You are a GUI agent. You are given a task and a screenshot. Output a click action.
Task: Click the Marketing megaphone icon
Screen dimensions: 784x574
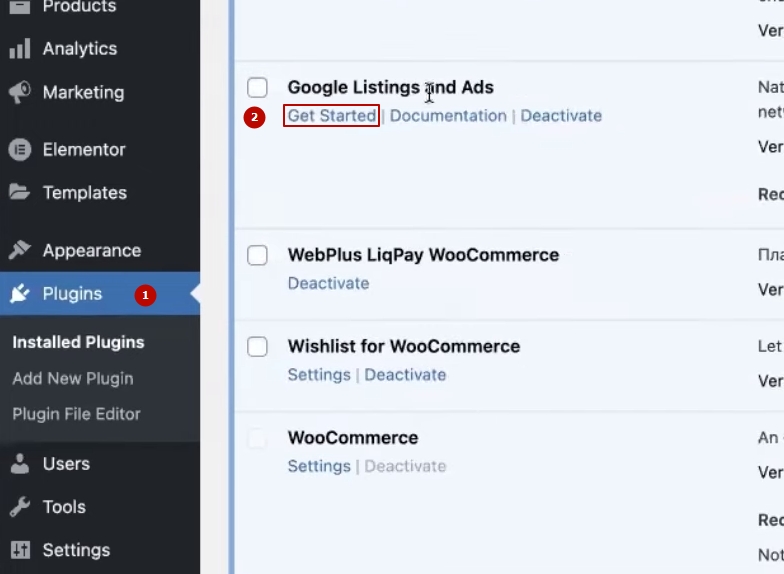19,93
